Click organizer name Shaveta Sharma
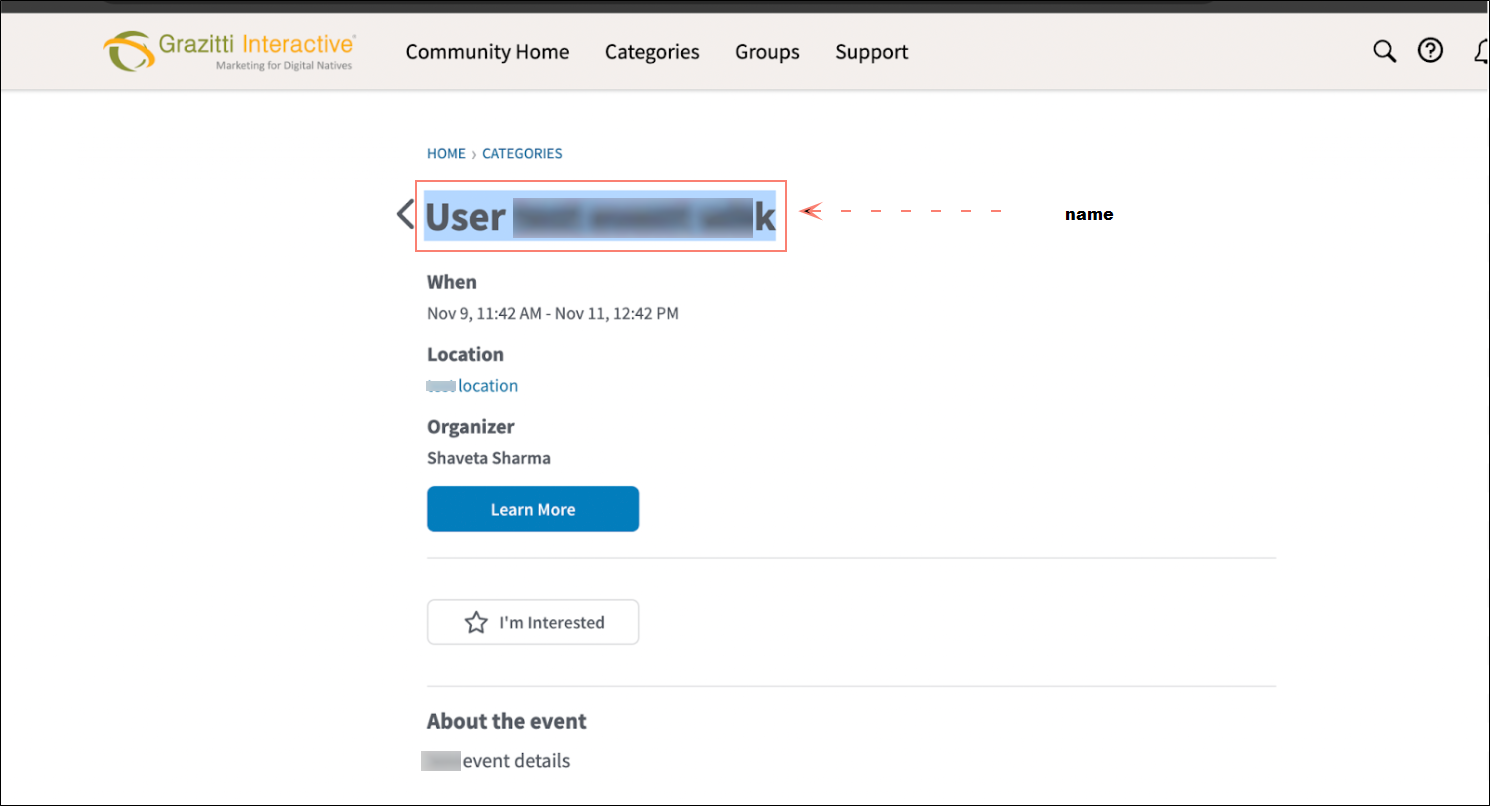The width and height of the screenshot is (1490, 806). (x=488, y=458)
